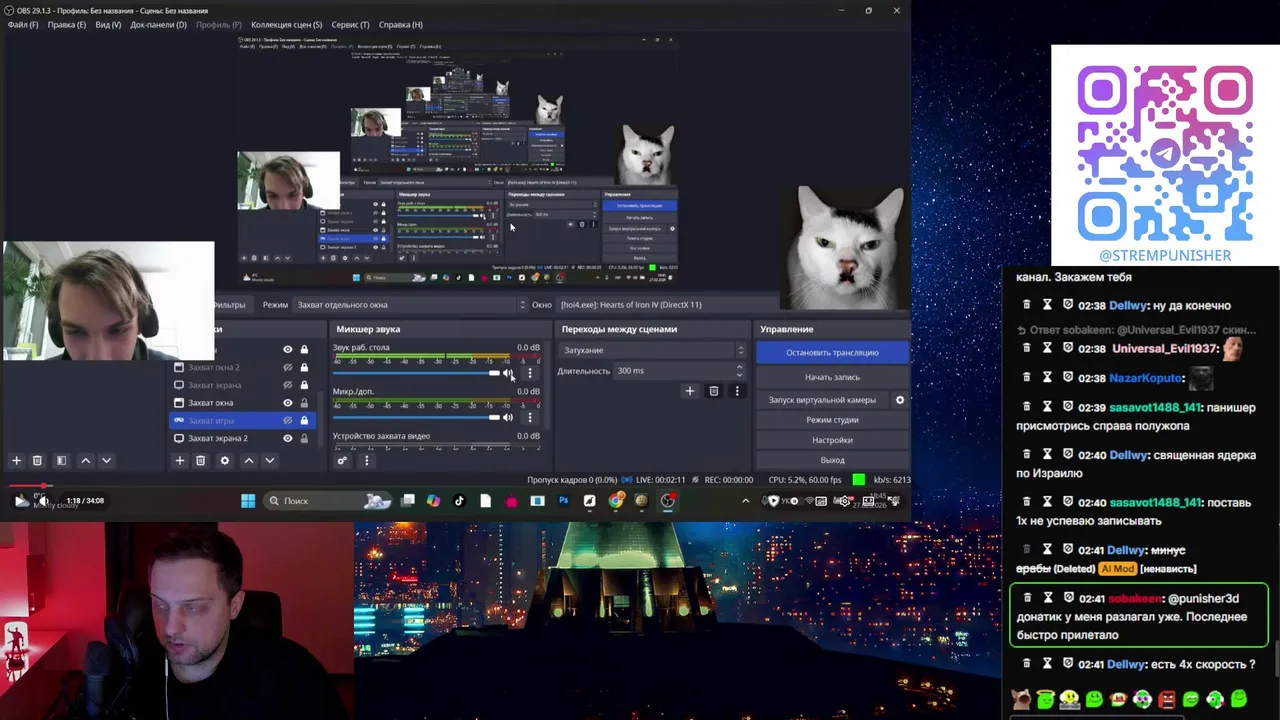Open the Док-панели menu
This screenshot has height=720, width=1280.
[x=158, y=25]
